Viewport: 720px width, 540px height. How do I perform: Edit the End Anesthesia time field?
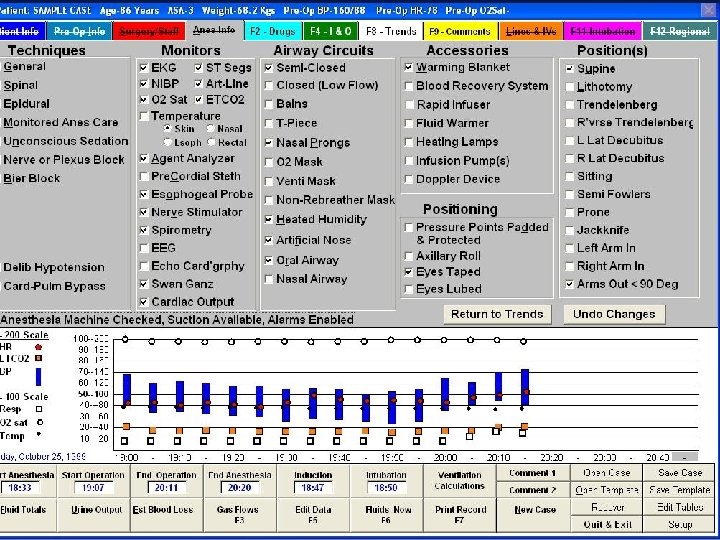pyautogui.click(x=239, y=488)
